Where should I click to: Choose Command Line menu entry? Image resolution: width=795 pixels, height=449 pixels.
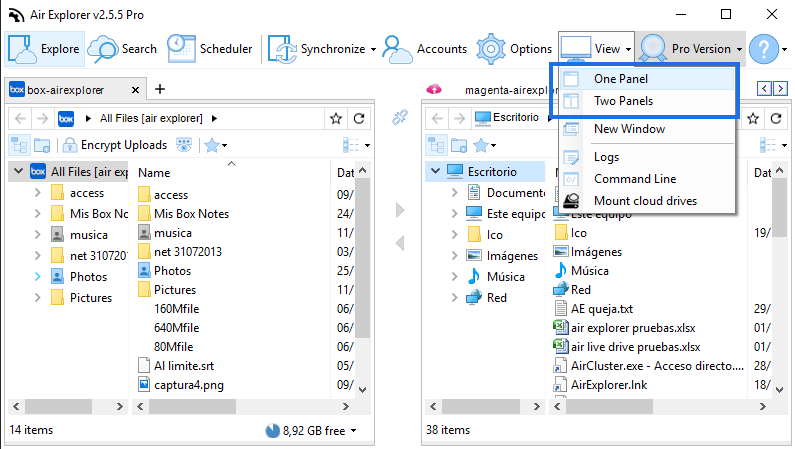tap(647, 179)
